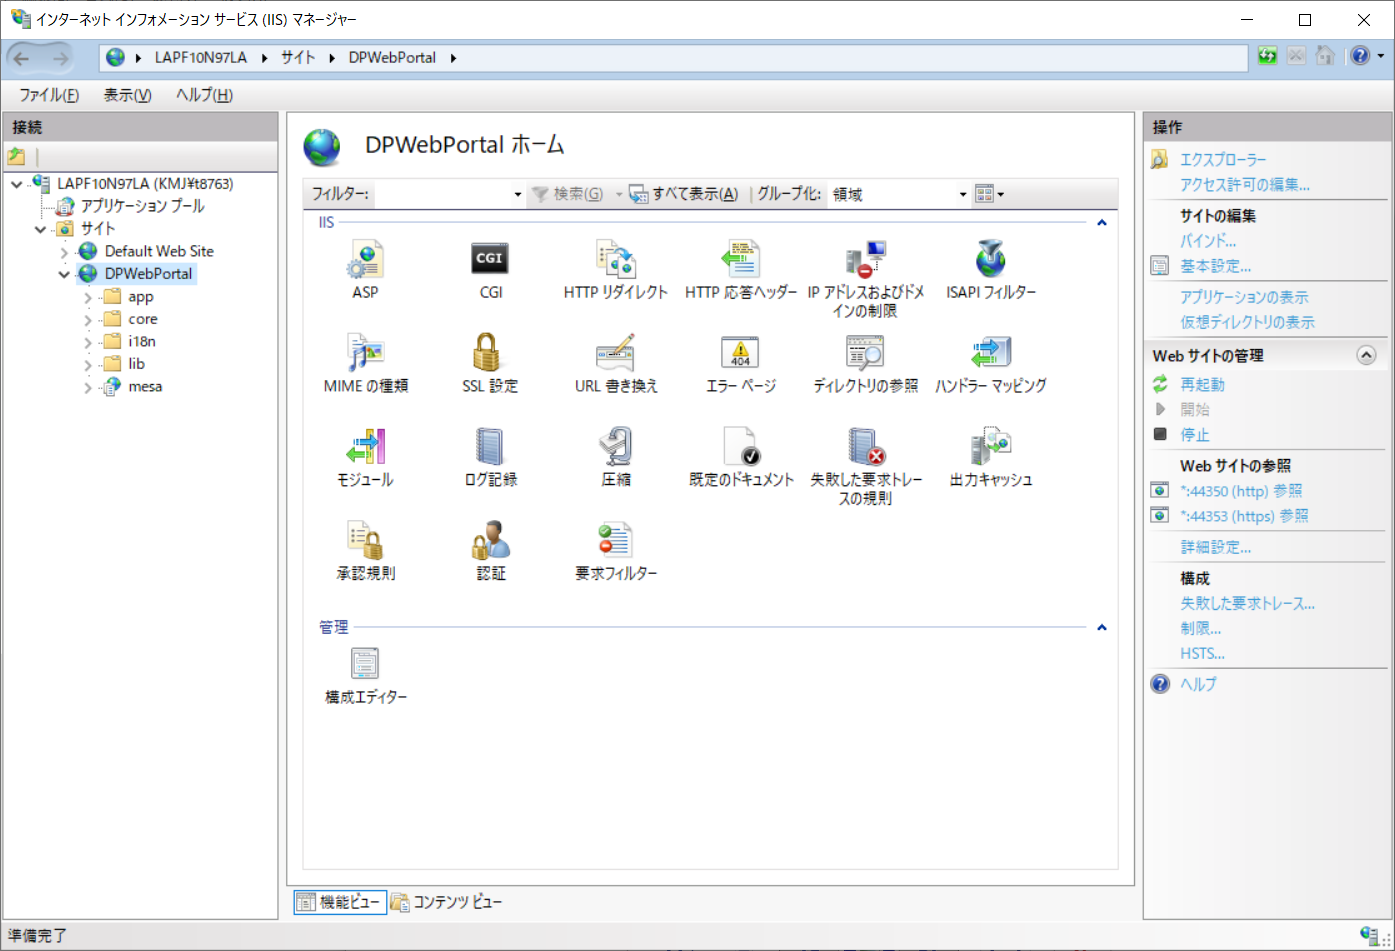The height and width of the screenshot is (951, 1395).
Task: Open the ヘルプ(H) menu
Action: (x=204, y=95)
